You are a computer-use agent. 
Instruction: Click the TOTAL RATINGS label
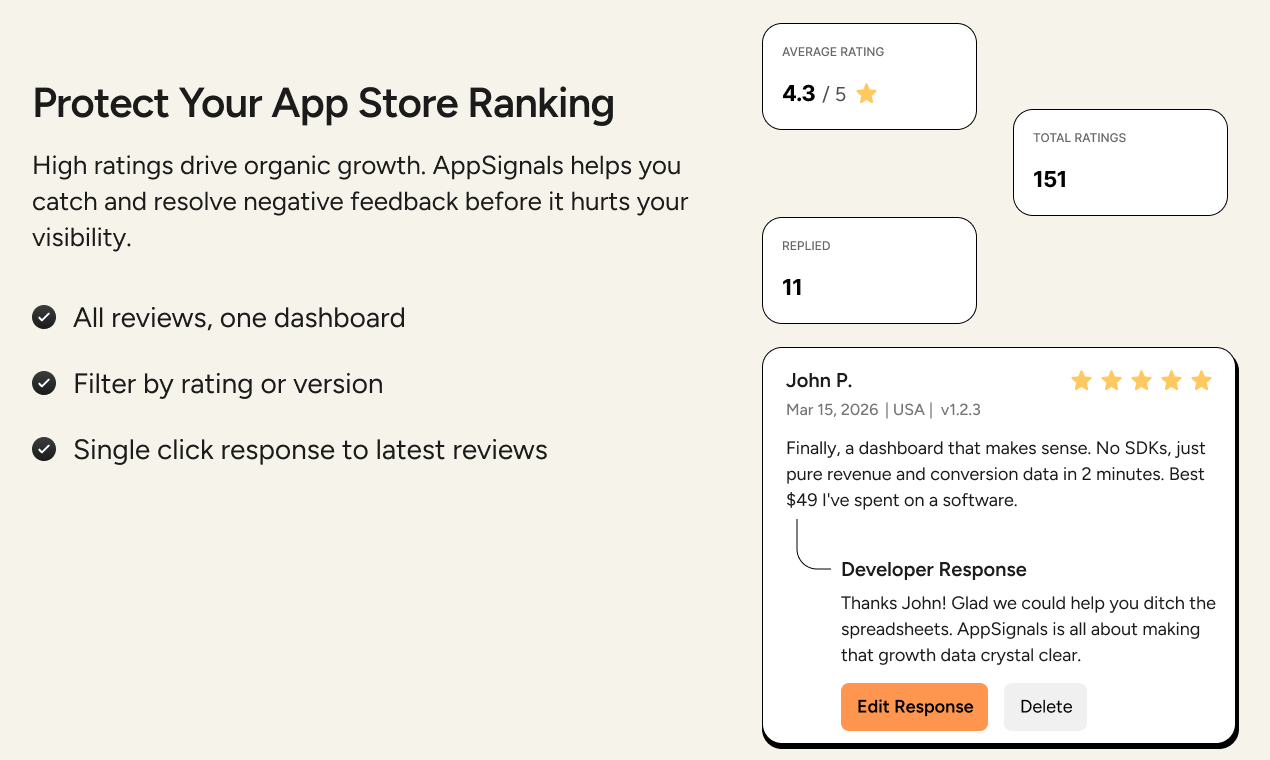[x=1080, y=138]
